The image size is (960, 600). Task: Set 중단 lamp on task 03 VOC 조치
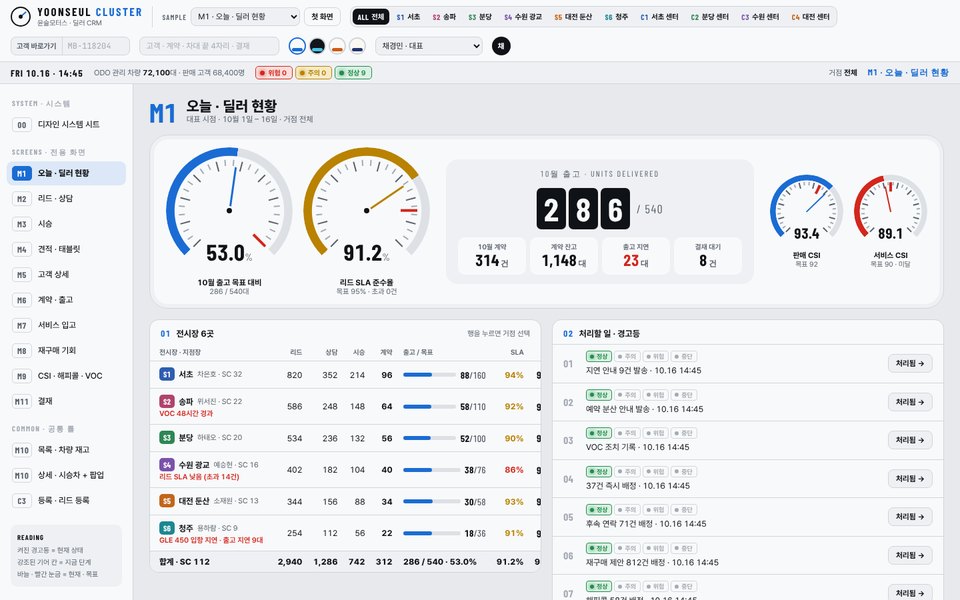(x=684, y=433)
